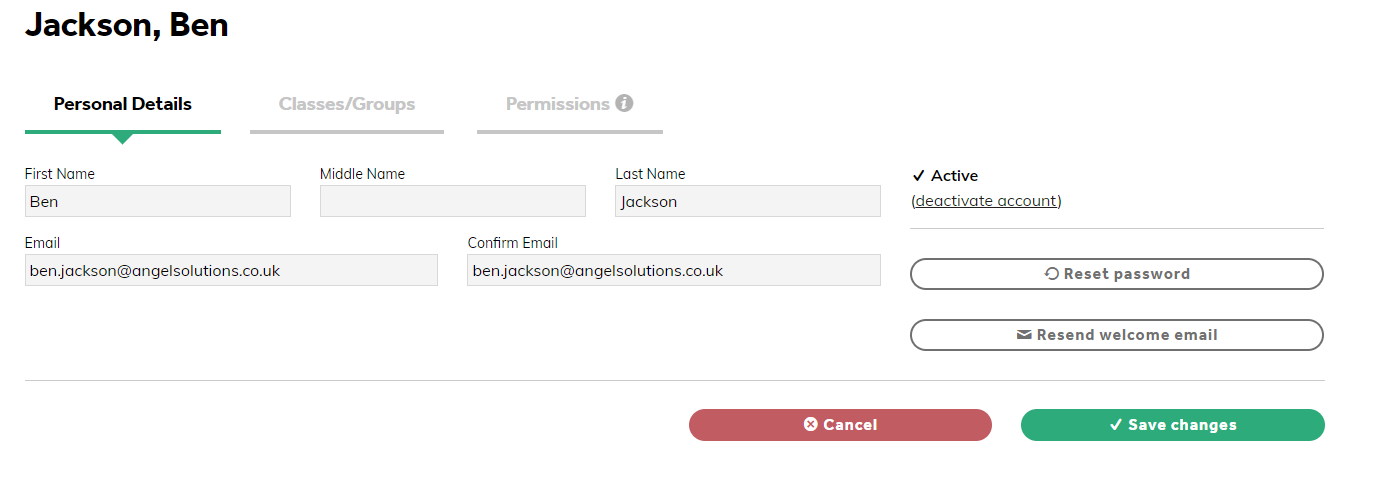Click the triangle pointer under Personal Details

[122, 139]
